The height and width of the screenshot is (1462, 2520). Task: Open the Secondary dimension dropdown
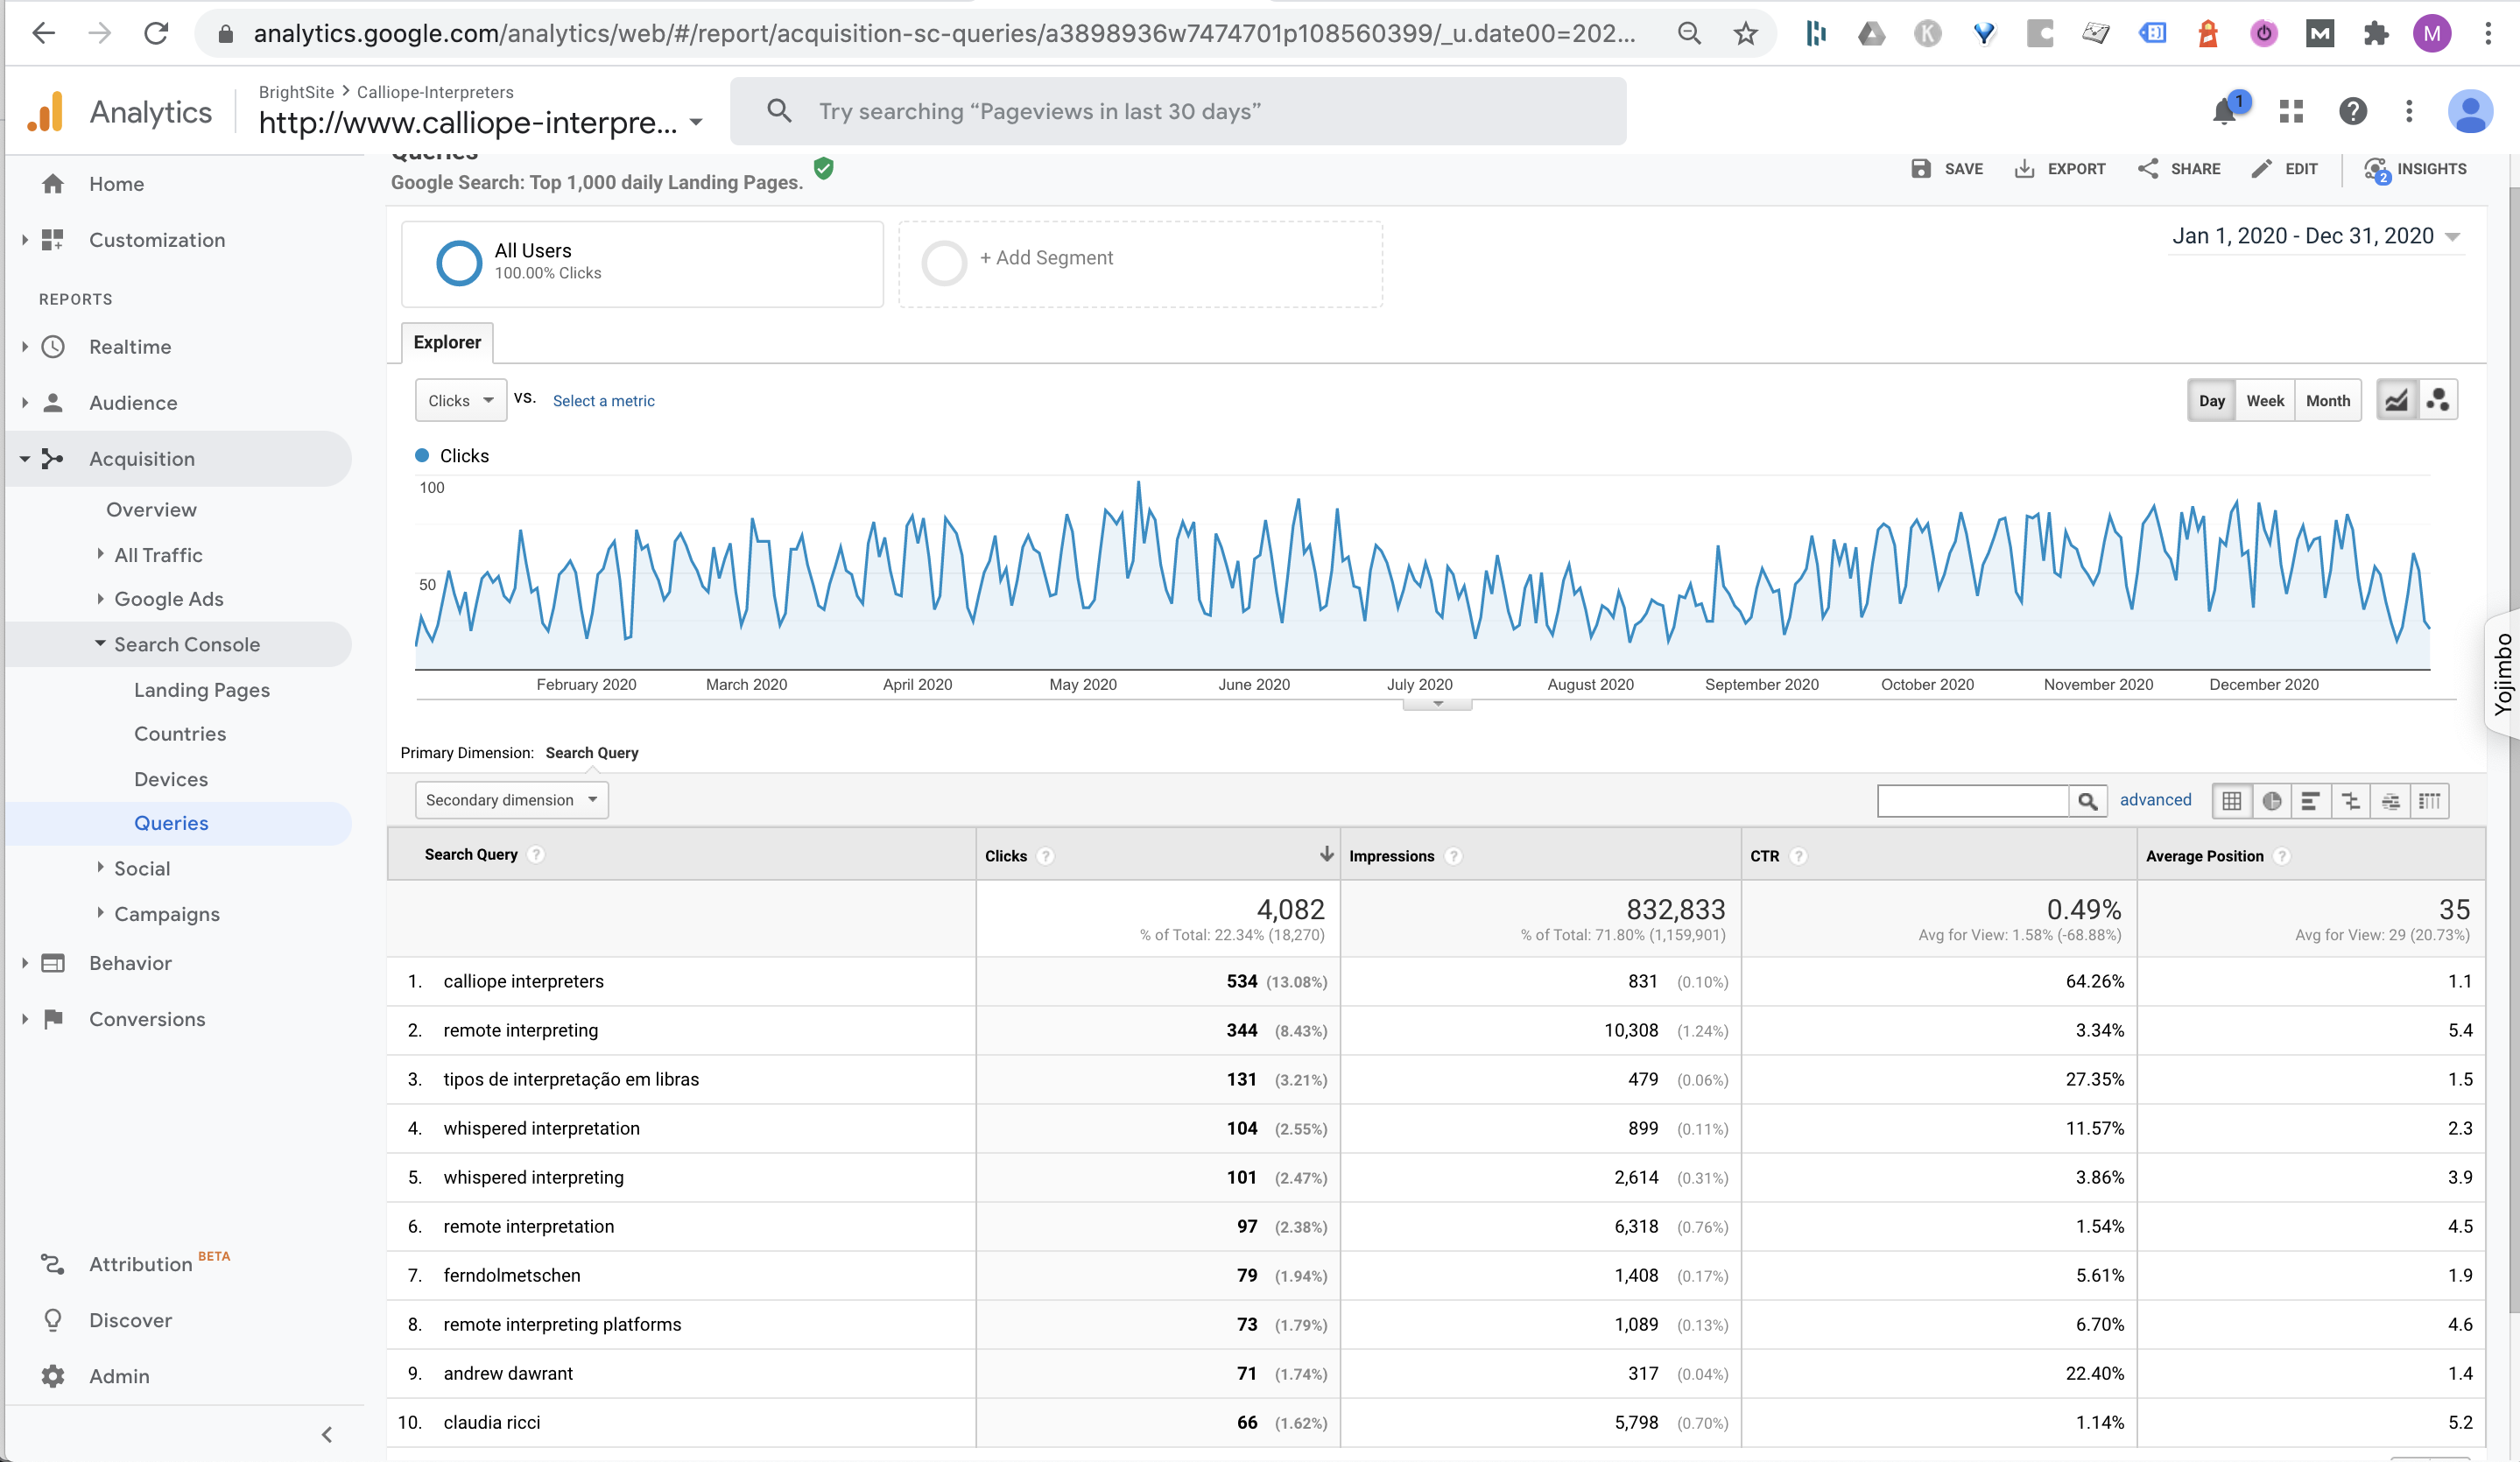[511, 800]
